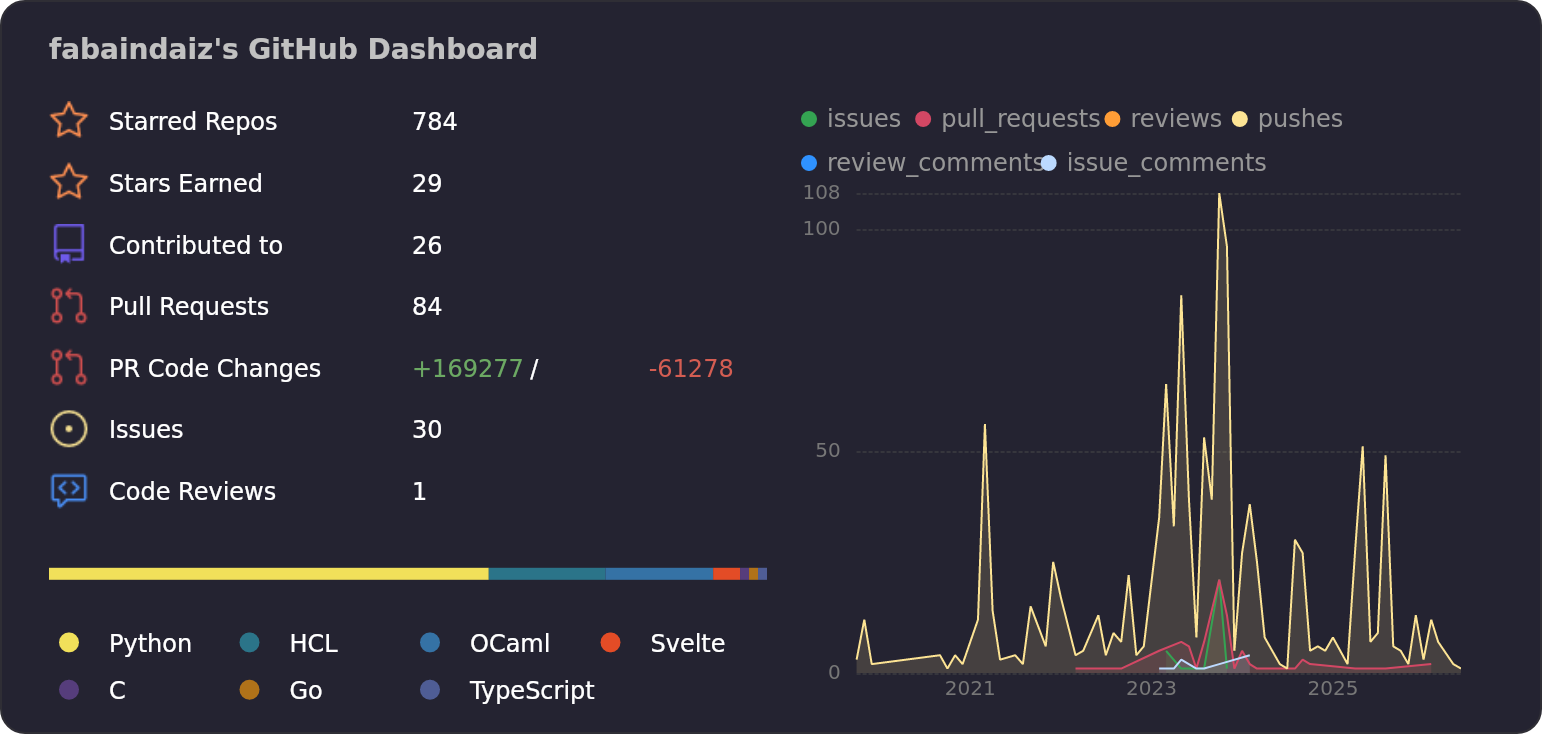Screen dimensions: 1542x734
Task: Click the Python yellow language dot
Action: click(68, 642)
